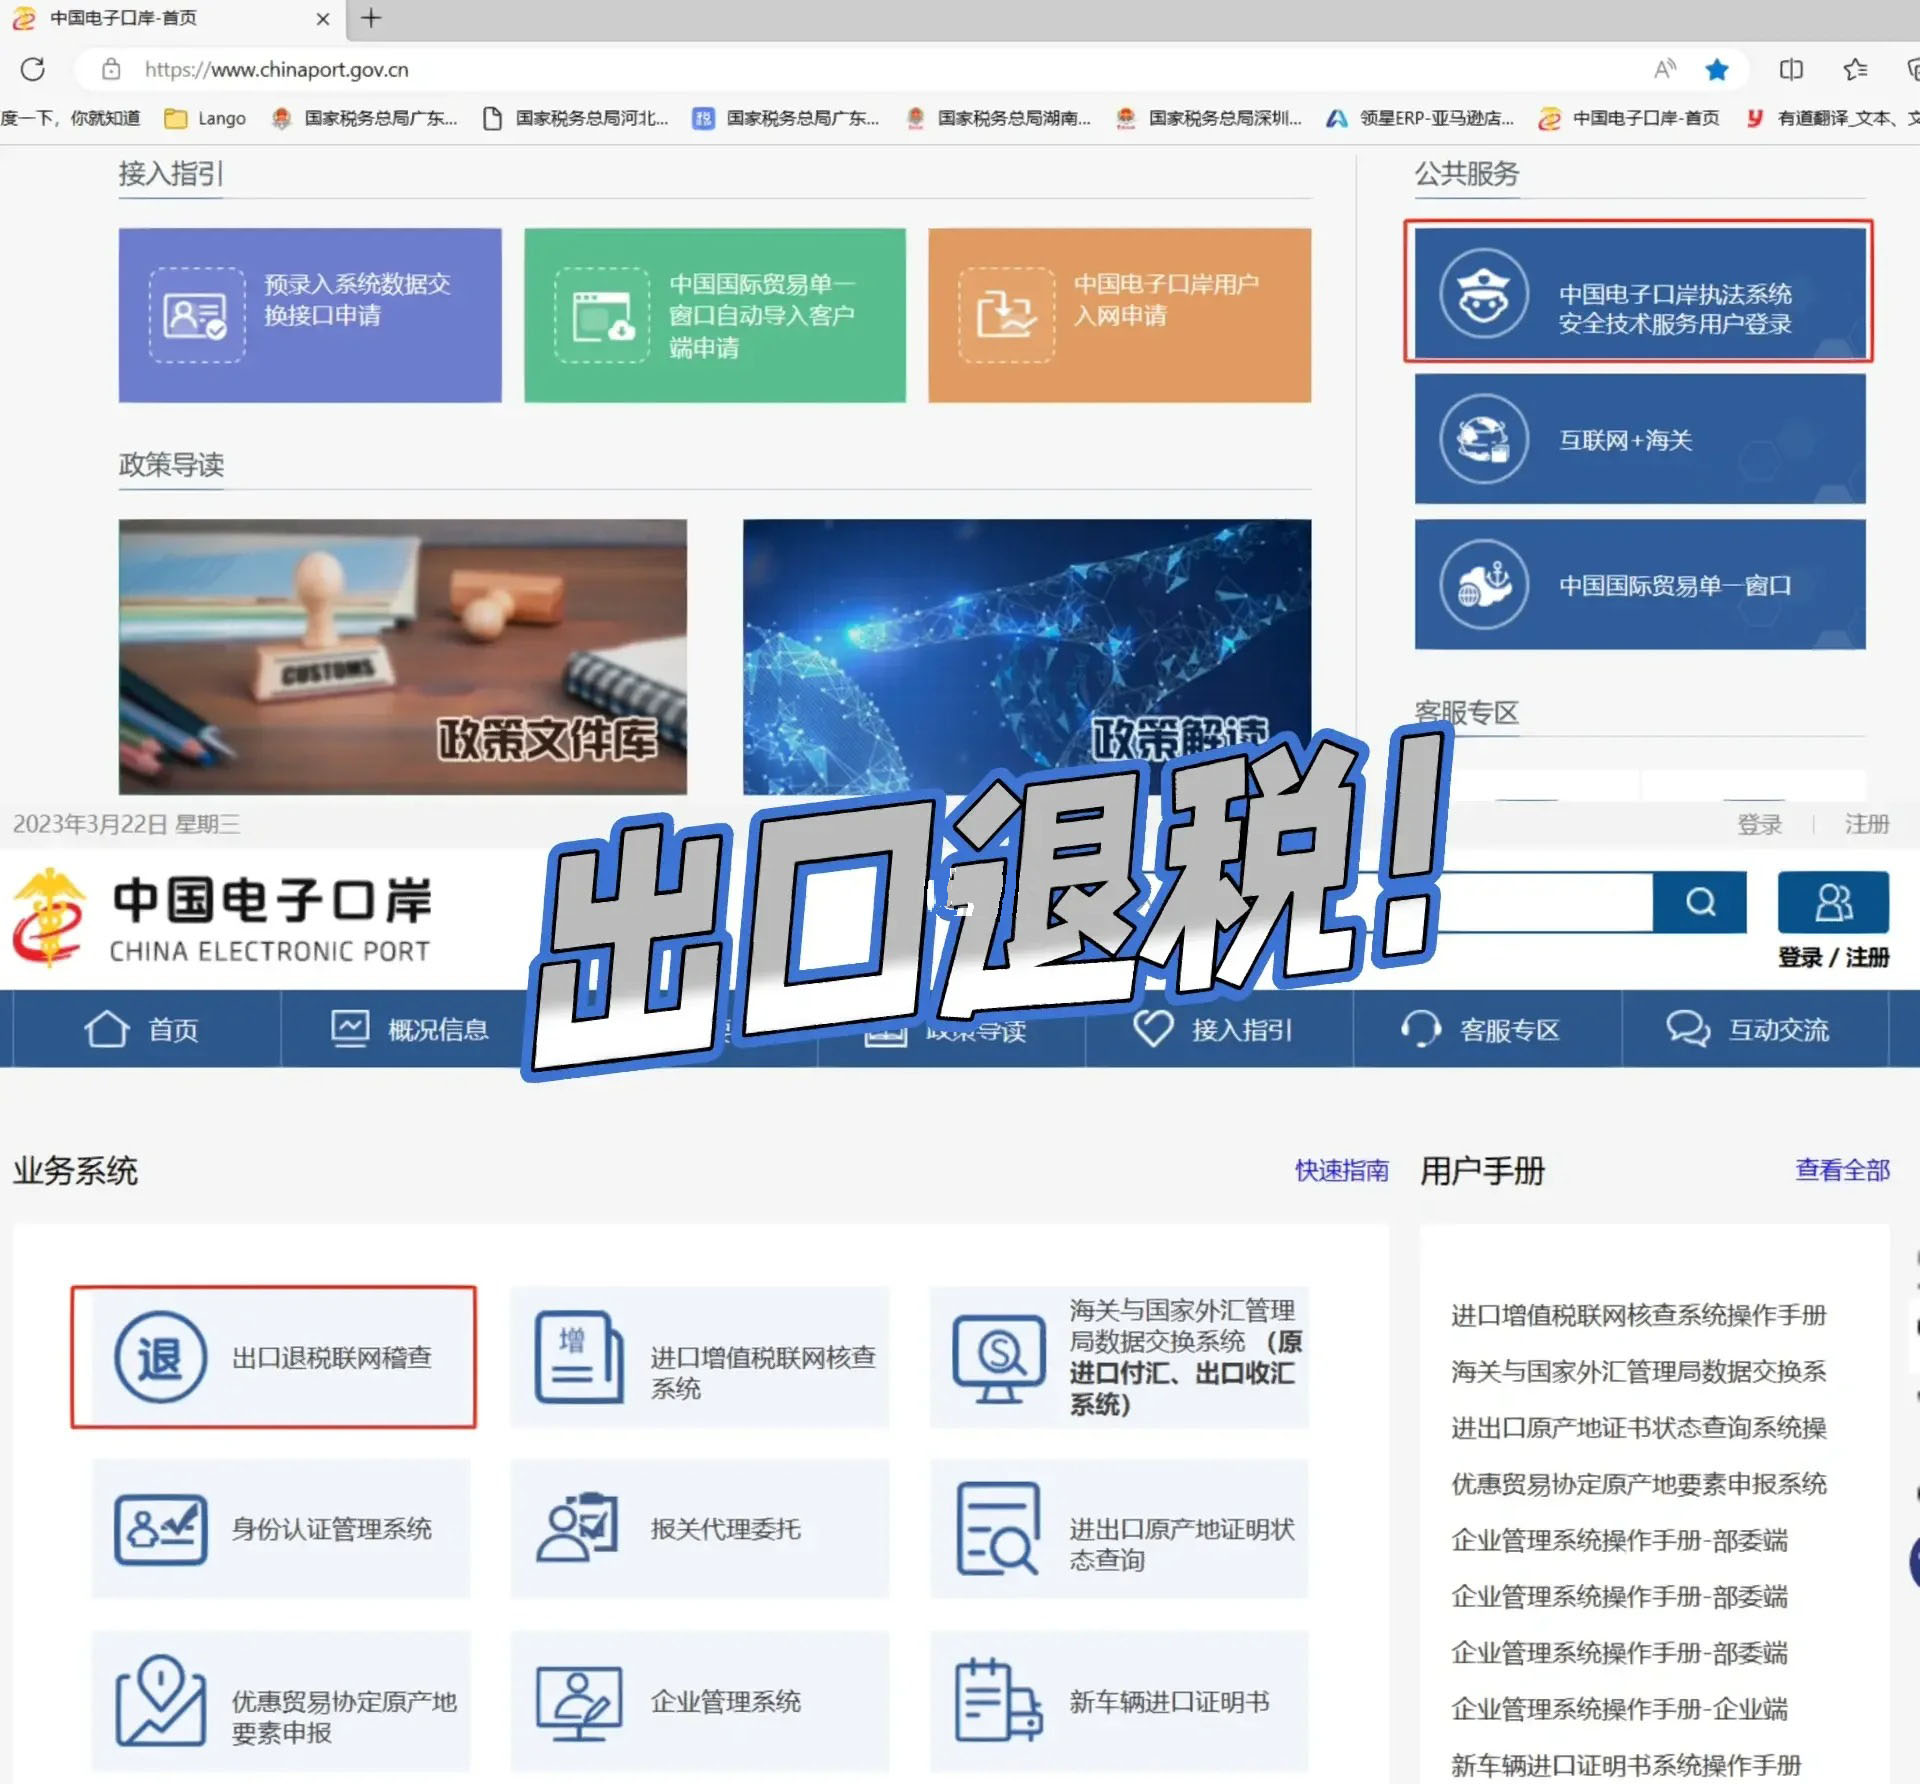This screenshot has width=1920, height=1784.
Task: Open manual 进口增值税联网核查系统操作手册
Action: (x=1638, y=1315)
